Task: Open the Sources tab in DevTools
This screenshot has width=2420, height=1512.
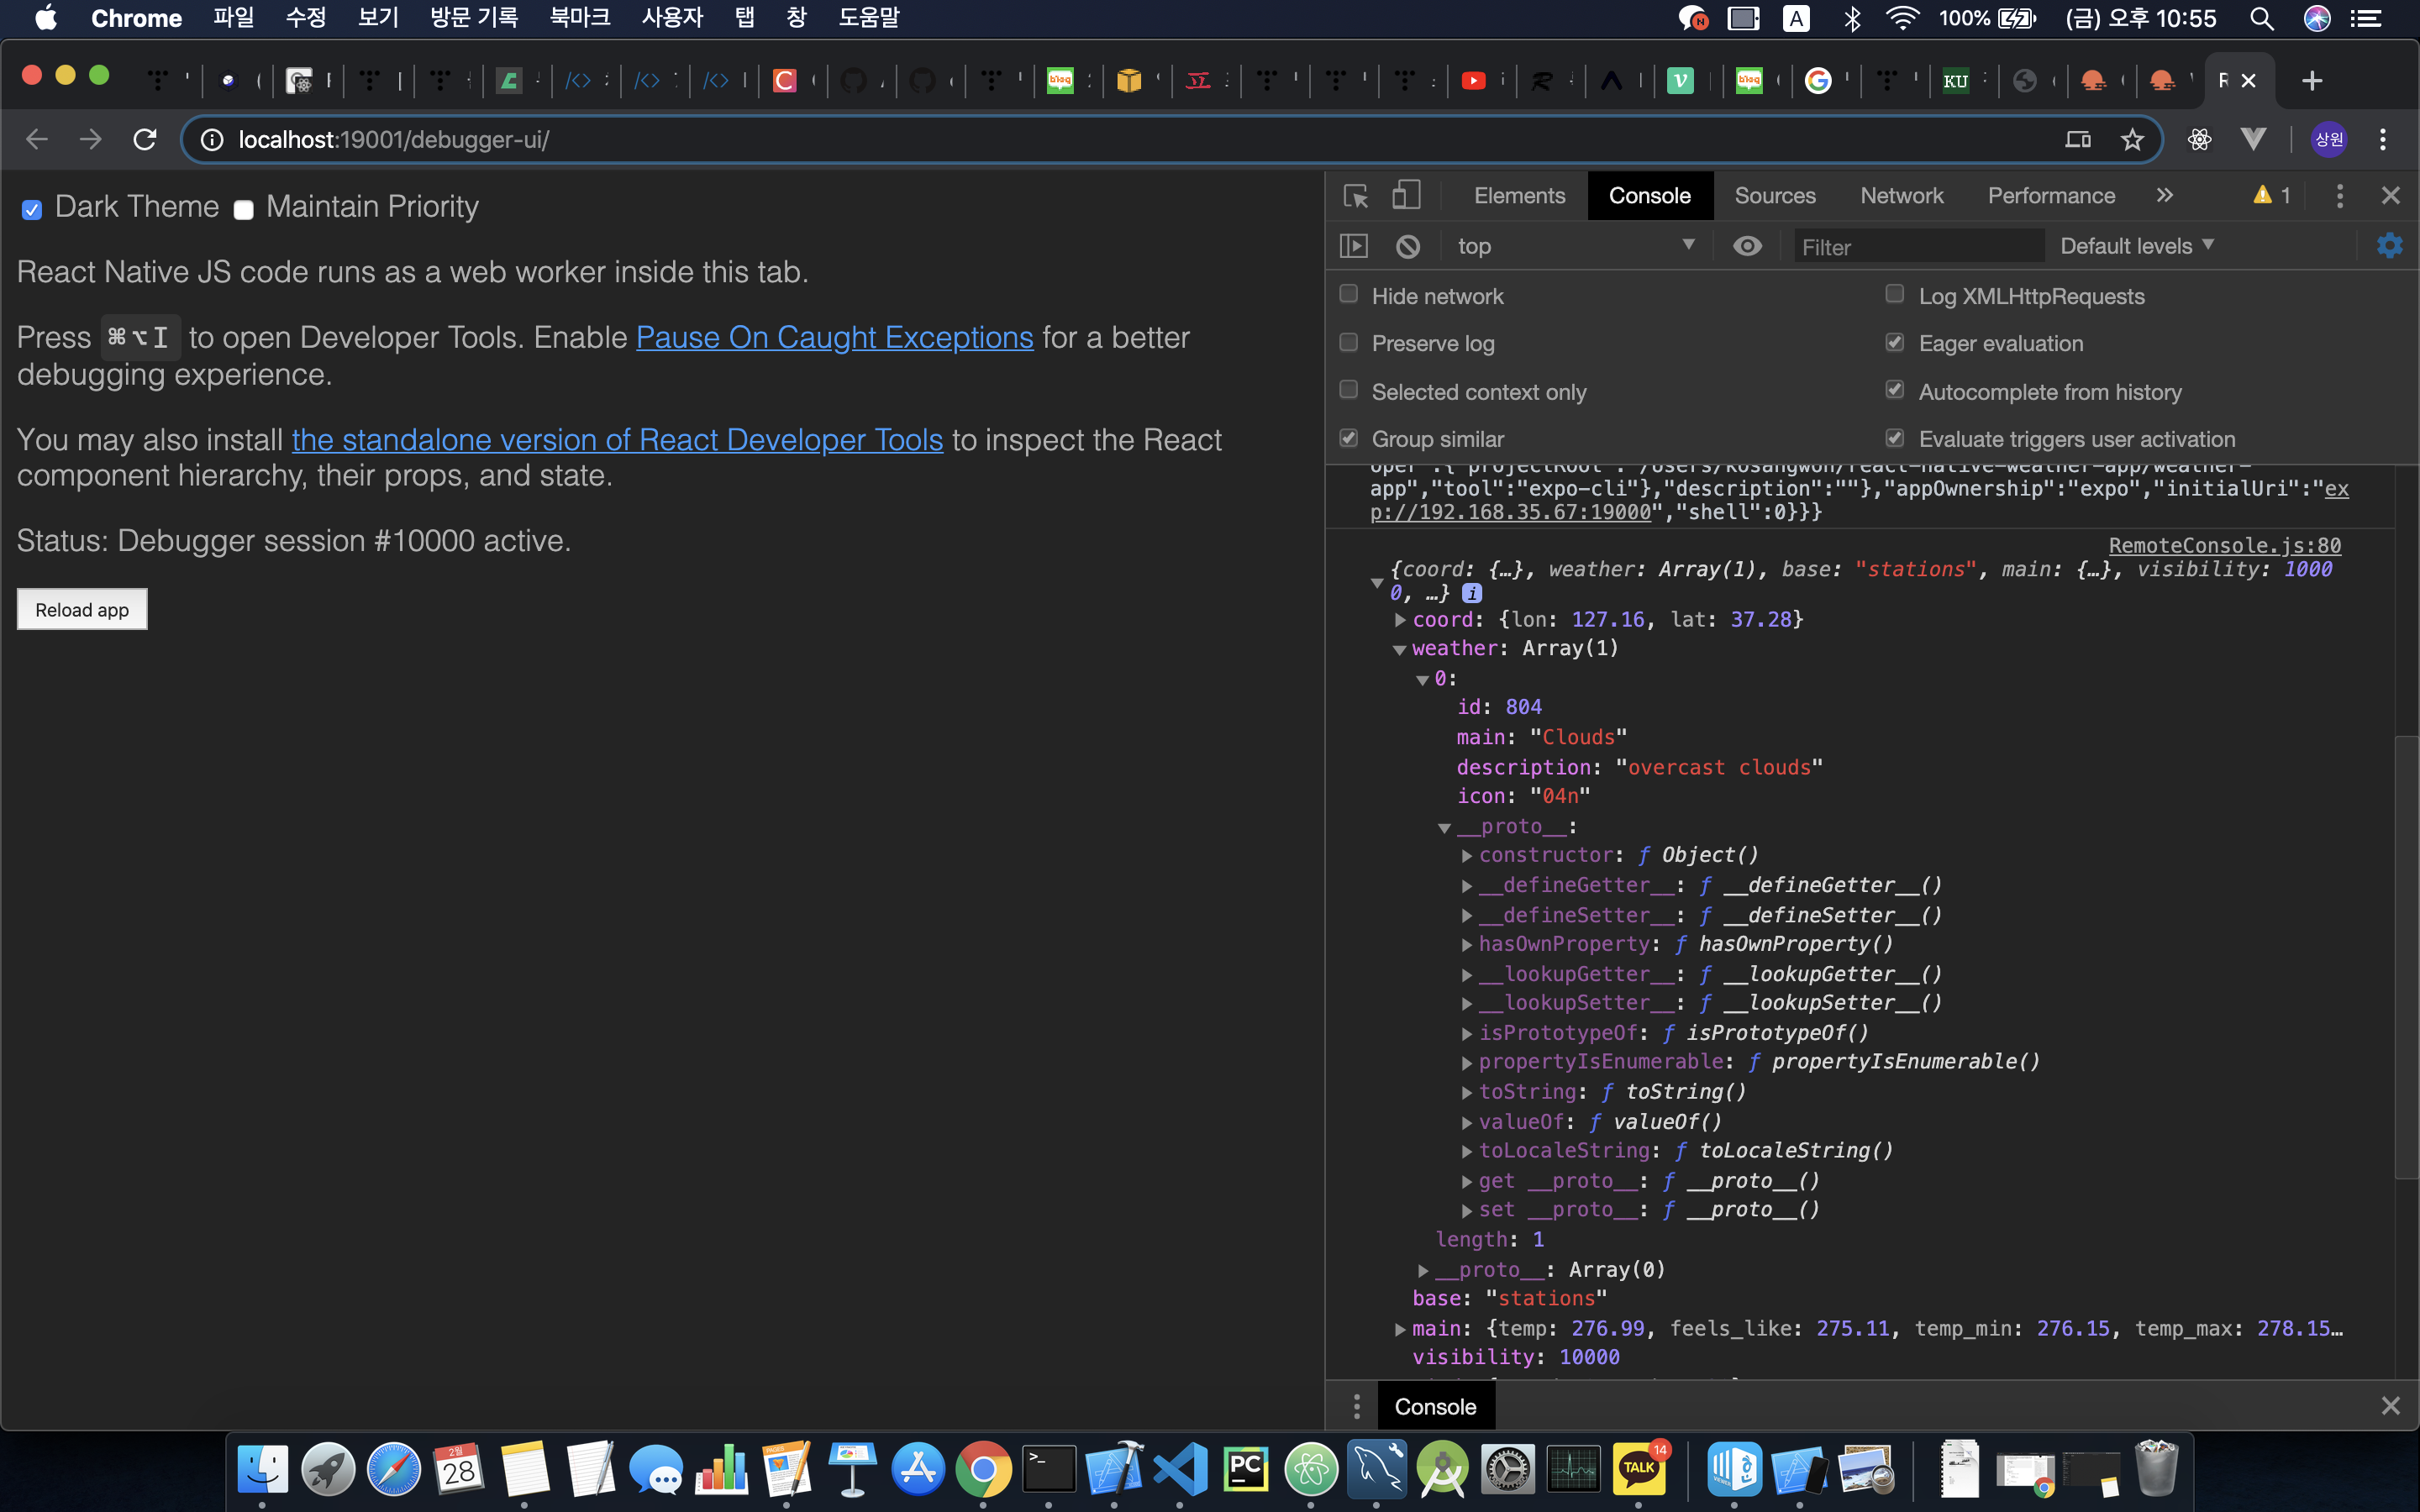Action: pos(1774,196)
